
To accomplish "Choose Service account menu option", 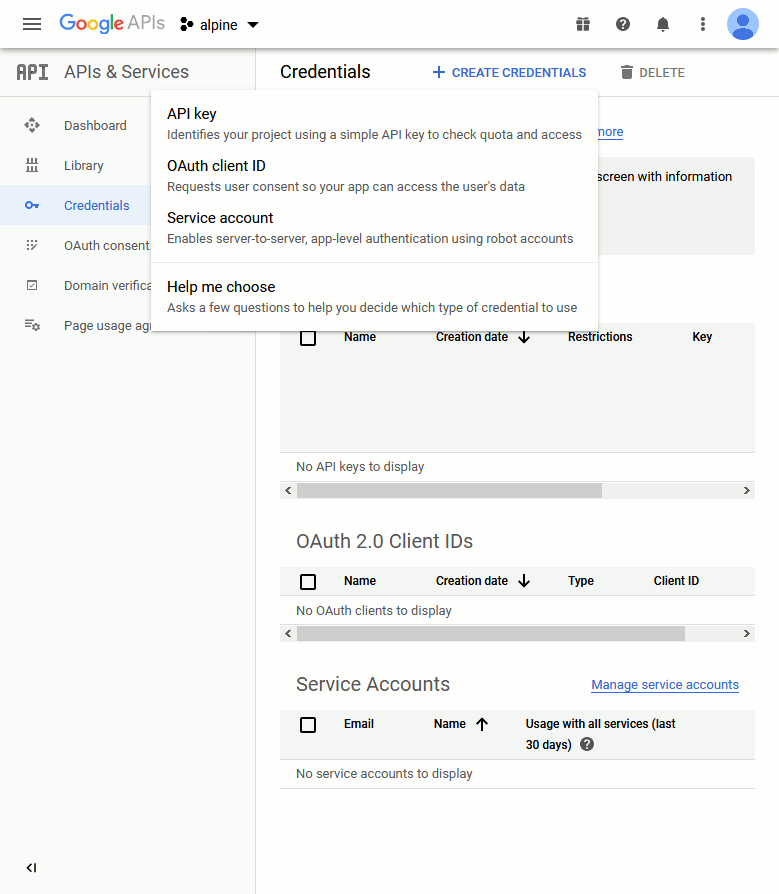I will tap(374, 227).
